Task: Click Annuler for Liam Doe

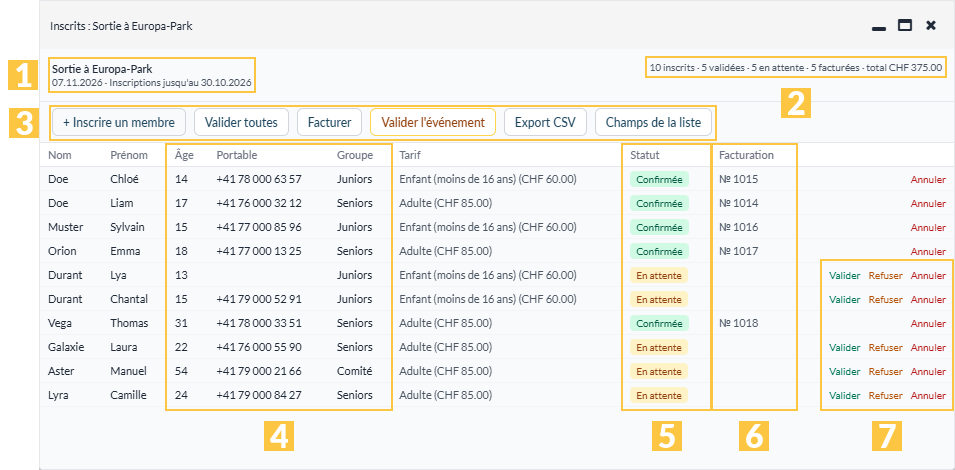Action: click(x=928, y=203)
